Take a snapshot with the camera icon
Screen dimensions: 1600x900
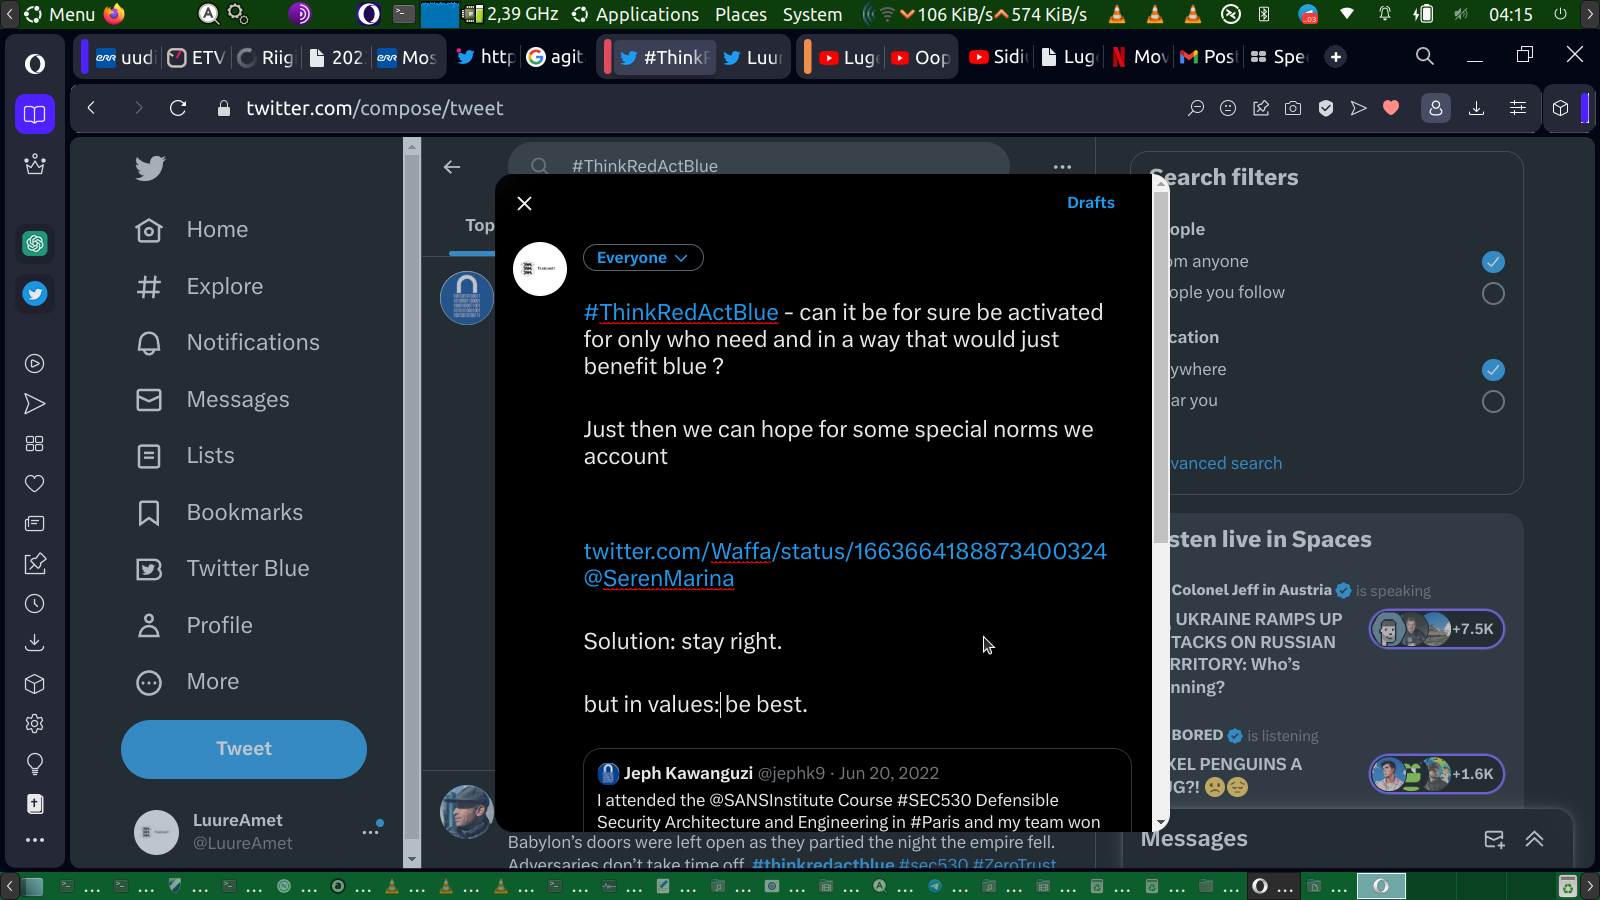(1293, 108)
